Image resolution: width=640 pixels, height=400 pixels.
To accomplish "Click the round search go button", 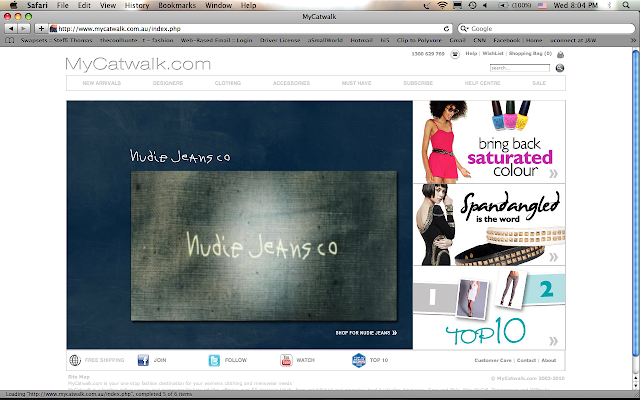I will point(560,68).
